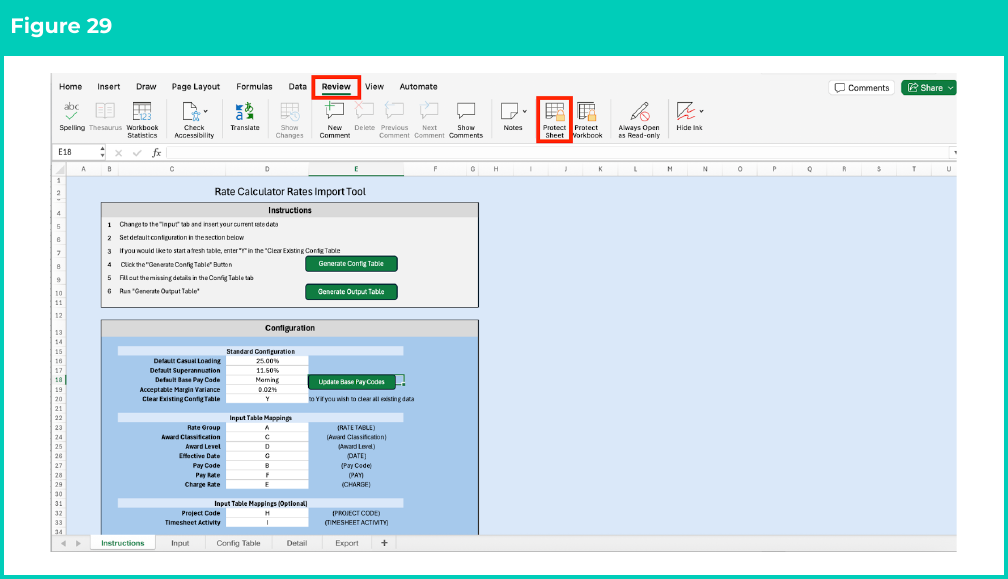Click the formula bar confirm checkmark
Screen dimensions: 1008x579
click(x=137, y=153)
